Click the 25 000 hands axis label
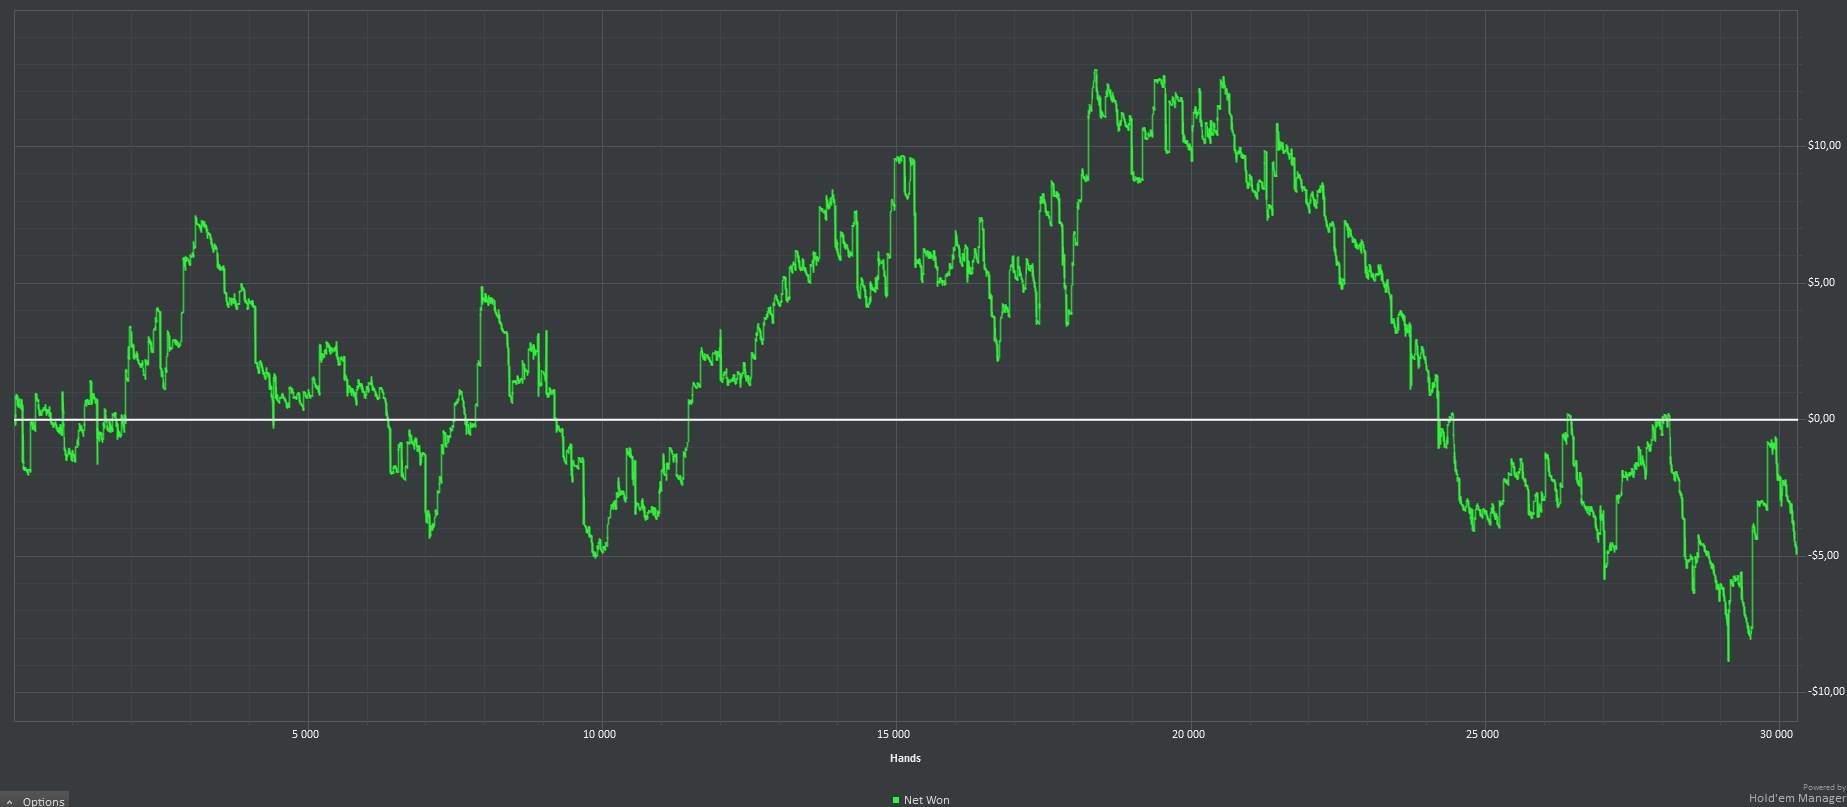The image size is (1847, 807). tap(1482, 734)
